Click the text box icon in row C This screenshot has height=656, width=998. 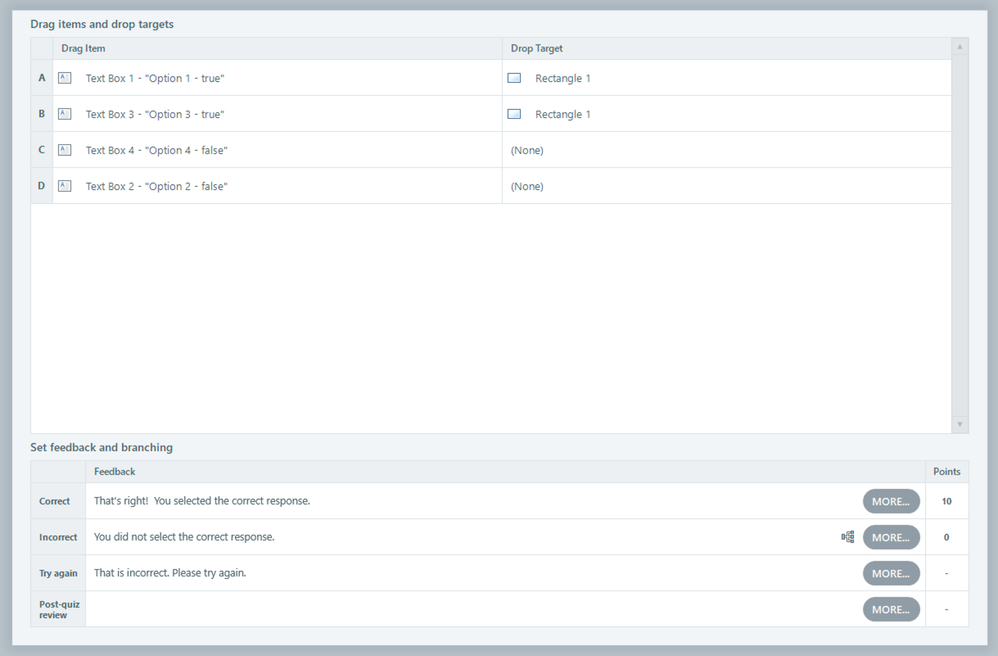click(x=64, y=150)
